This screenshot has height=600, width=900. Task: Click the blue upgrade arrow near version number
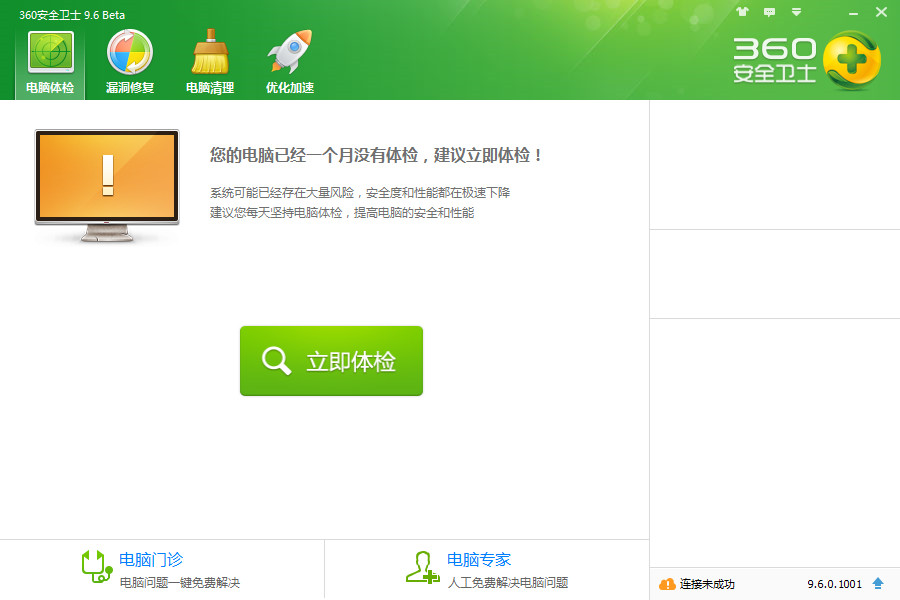[878, 585]
